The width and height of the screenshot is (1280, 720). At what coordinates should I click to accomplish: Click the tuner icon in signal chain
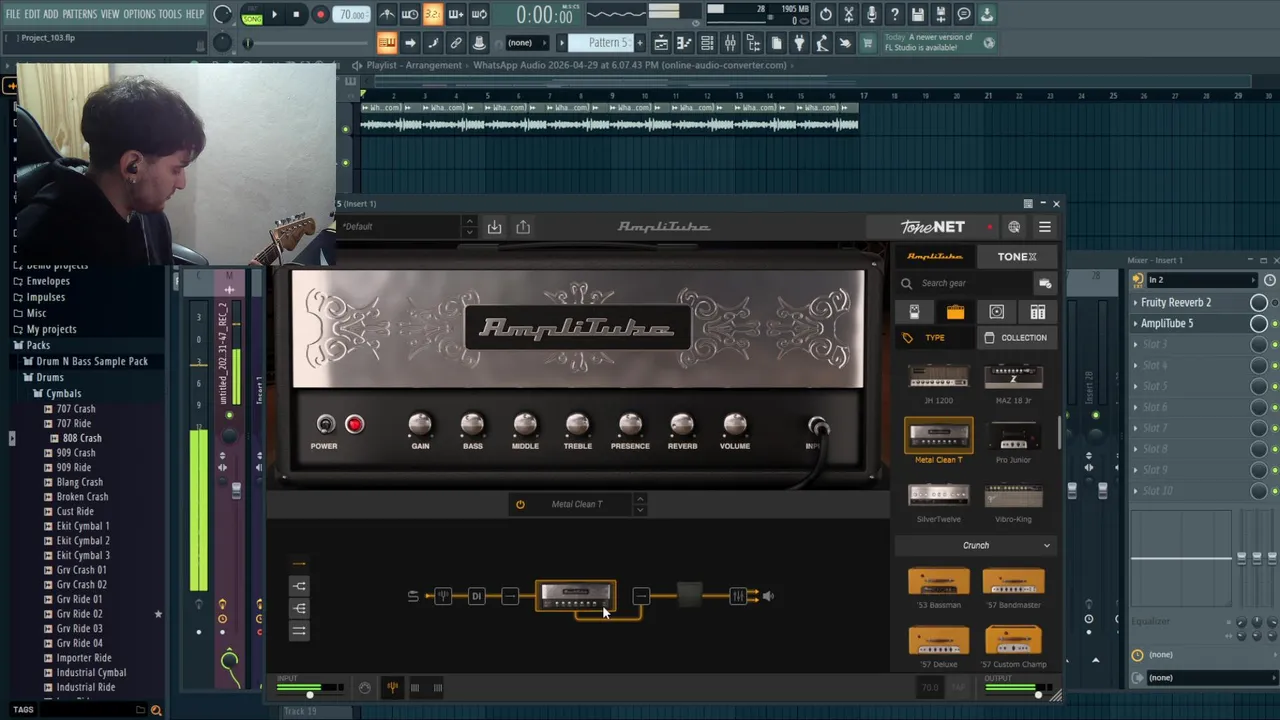point(443,597)
